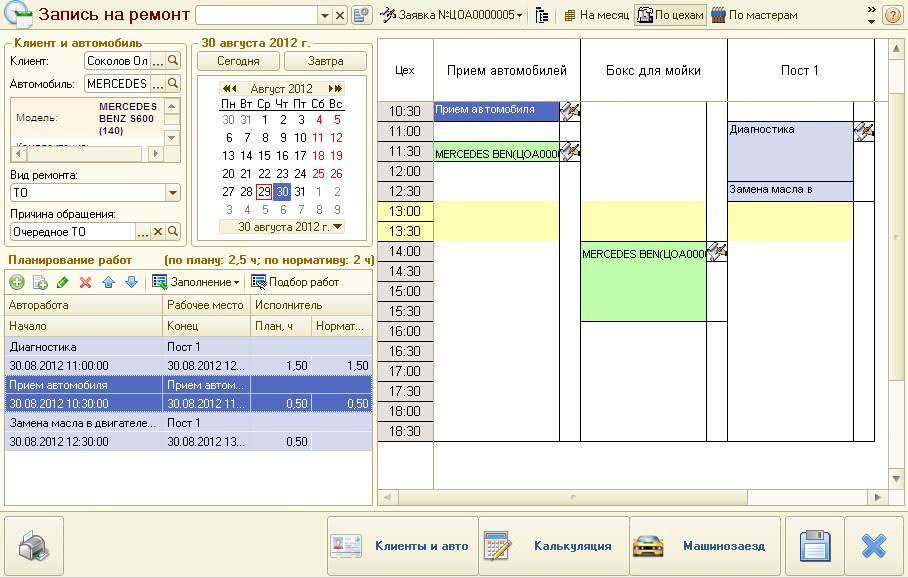The image size is (908, 578).
Task: Clear Причина обращения with the X icon
Action: point(158,232)
